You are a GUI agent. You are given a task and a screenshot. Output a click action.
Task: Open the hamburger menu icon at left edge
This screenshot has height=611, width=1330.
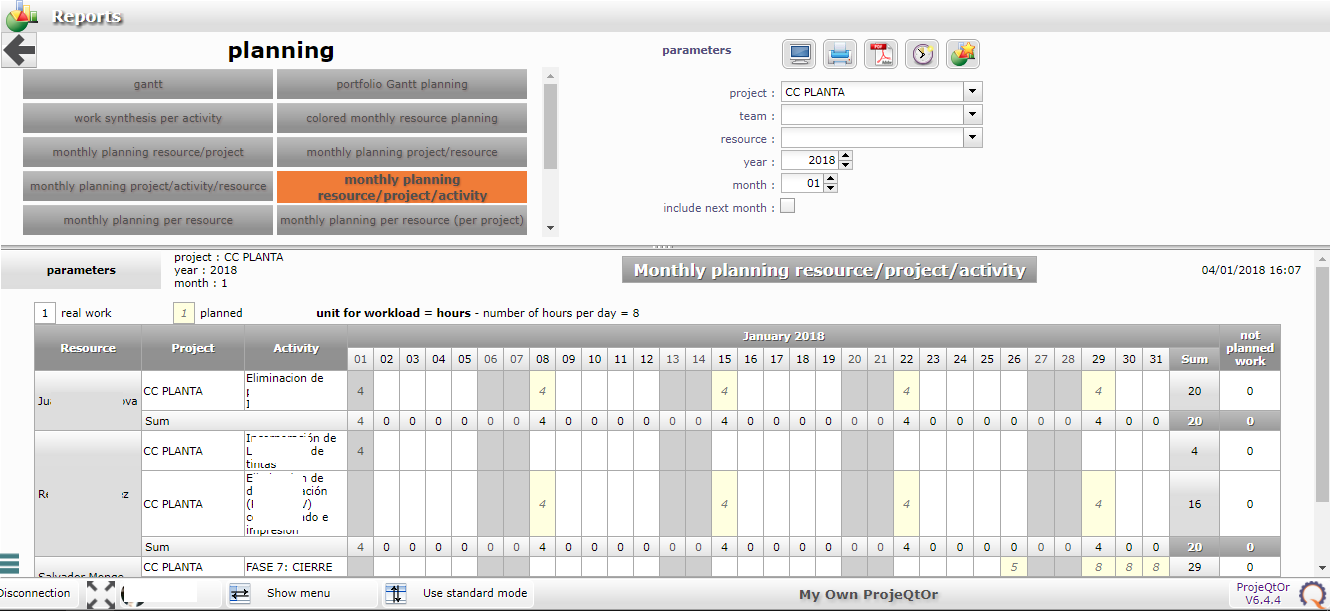[10, 564]
